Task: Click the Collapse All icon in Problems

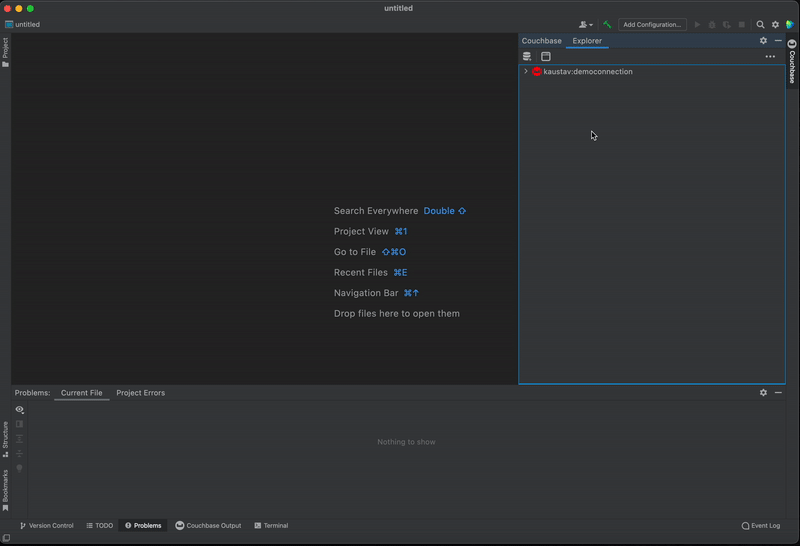Action: [19, 454]
